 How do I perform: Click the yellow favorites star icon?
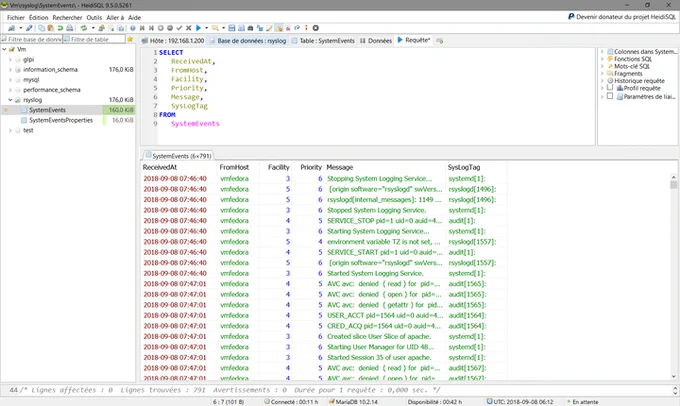[x=130, y=39]
